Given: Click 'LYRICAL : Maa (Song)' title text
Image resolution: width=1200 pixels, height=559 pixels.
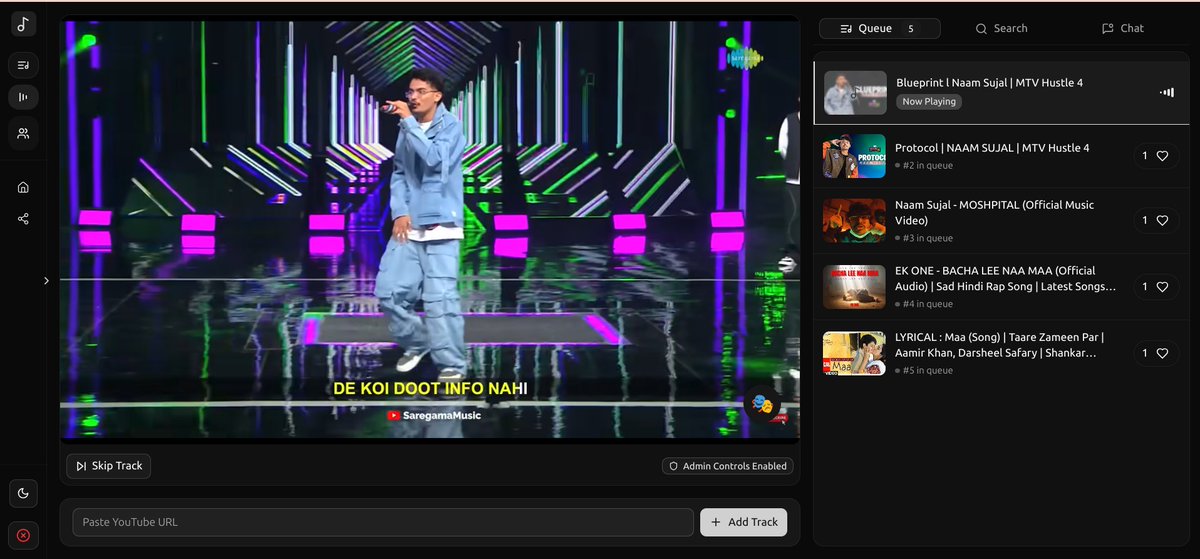Looking at the screenshot, I should pos(999,345).
